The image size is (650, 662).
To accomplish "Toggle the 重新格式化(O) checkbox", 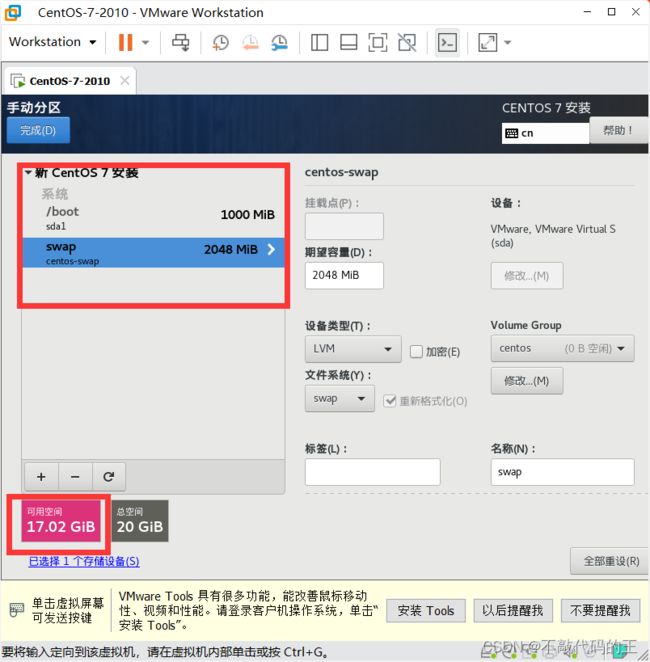I will click(x=389, y=401).
